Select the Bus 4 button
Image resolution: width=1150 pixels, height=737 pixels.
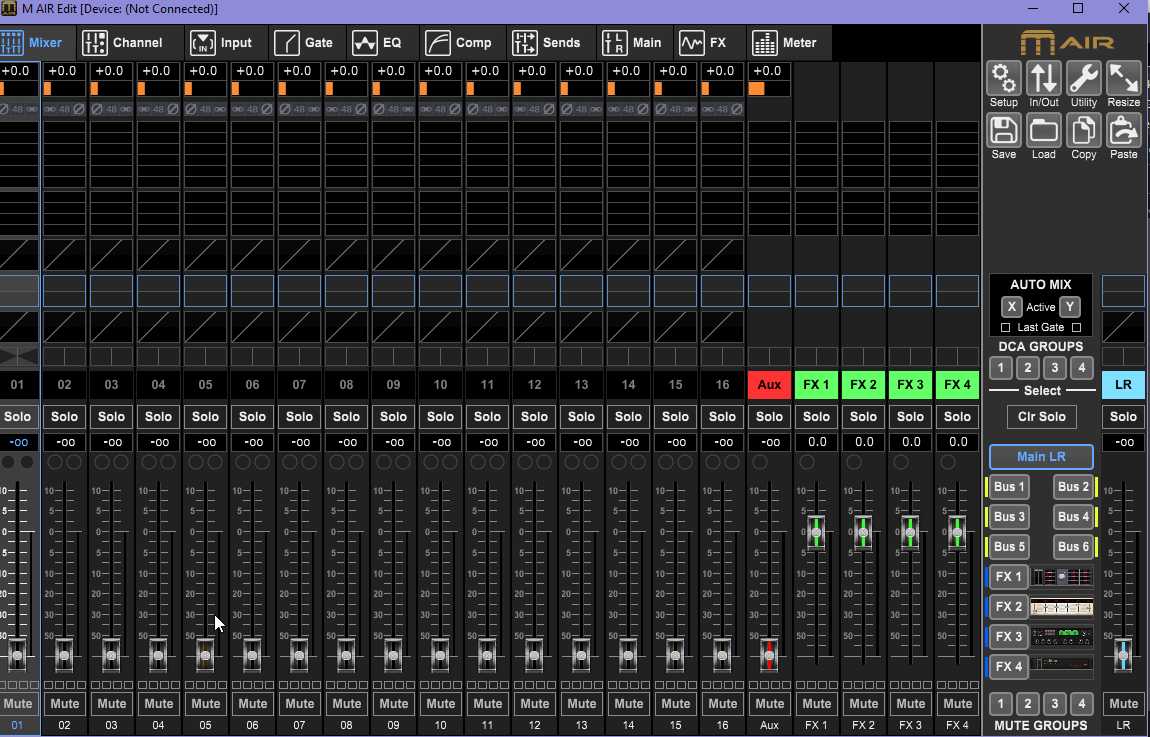1073,517
